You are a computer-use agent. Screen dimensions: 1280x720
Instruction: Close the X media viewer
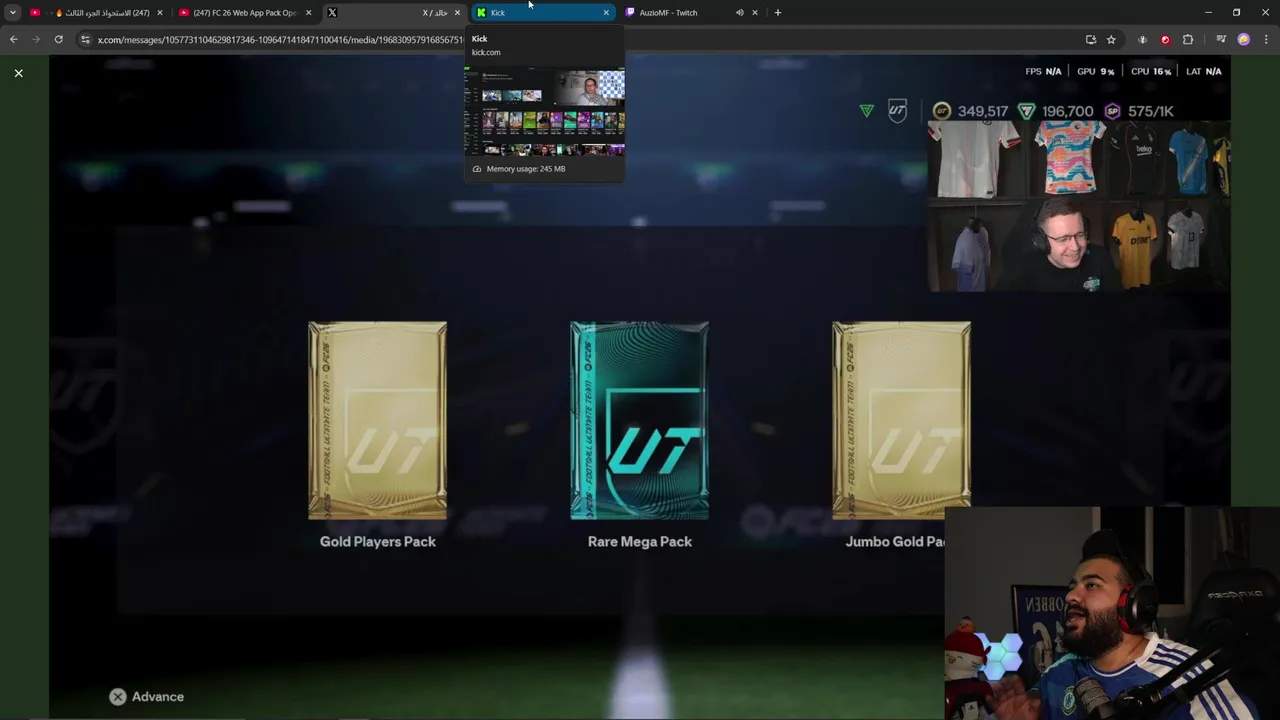18,73
